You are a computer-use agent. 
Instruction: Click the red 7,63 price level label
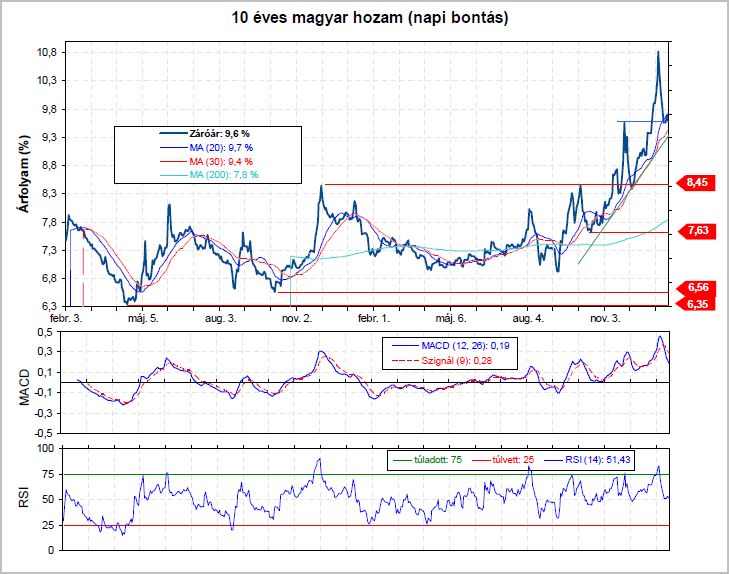699,231
